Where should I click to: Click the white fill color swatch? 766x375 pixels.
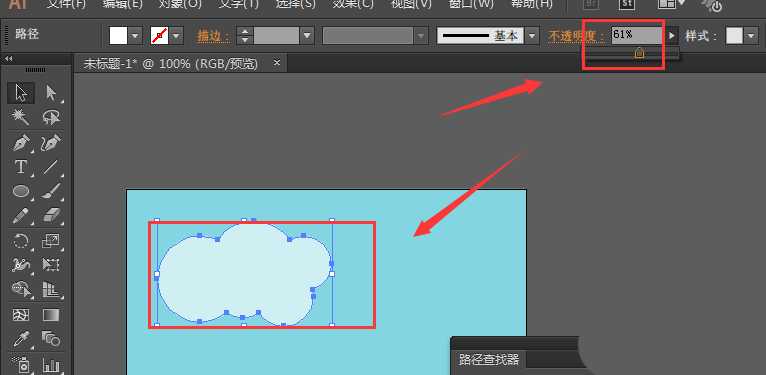tap(118, 35)
